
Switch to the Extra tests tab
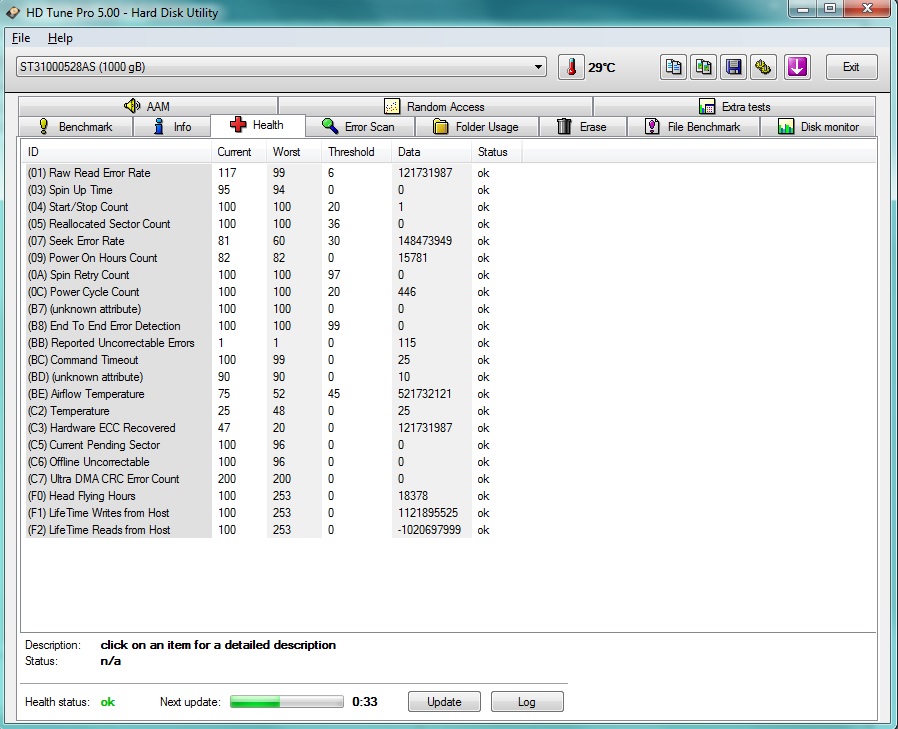click(735, 107)
